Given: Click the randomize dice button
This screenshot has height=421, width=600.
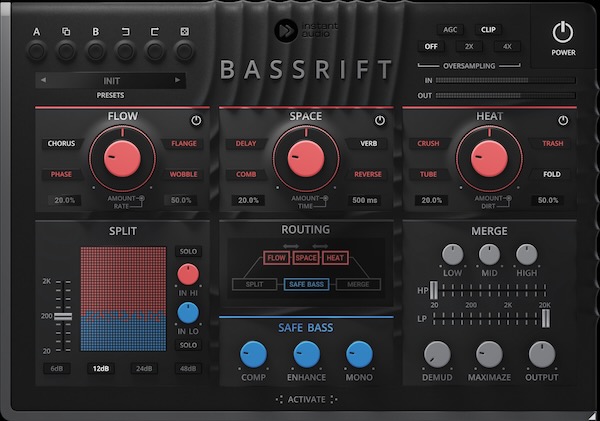Looking at the screenshot, I should tap(185, 48).
